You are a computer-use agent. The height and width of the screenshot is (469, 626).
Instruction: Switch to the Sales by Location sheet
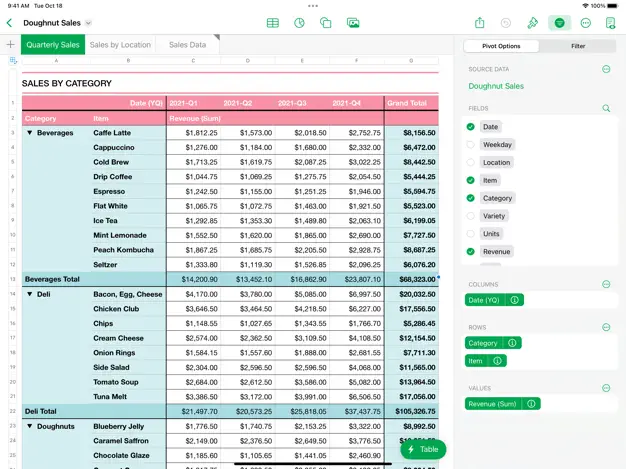[120, 45]
